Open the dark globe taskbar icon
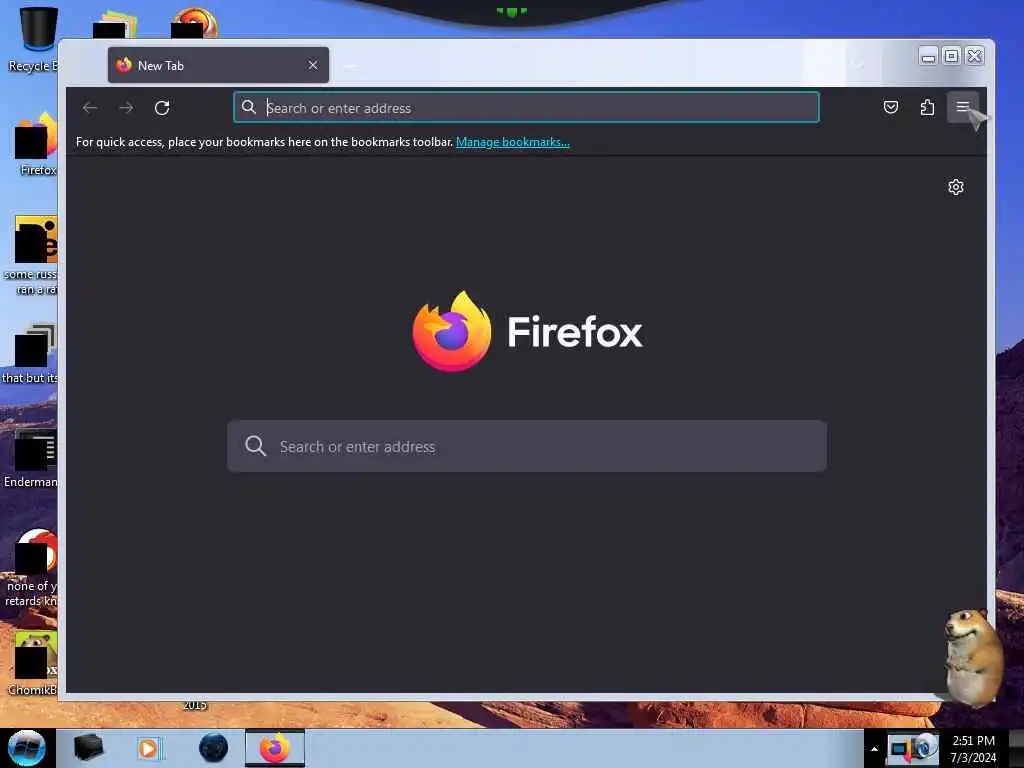The width and height of the screenshot is (1024, 768). pyautogui.click(x=213, y=748)
